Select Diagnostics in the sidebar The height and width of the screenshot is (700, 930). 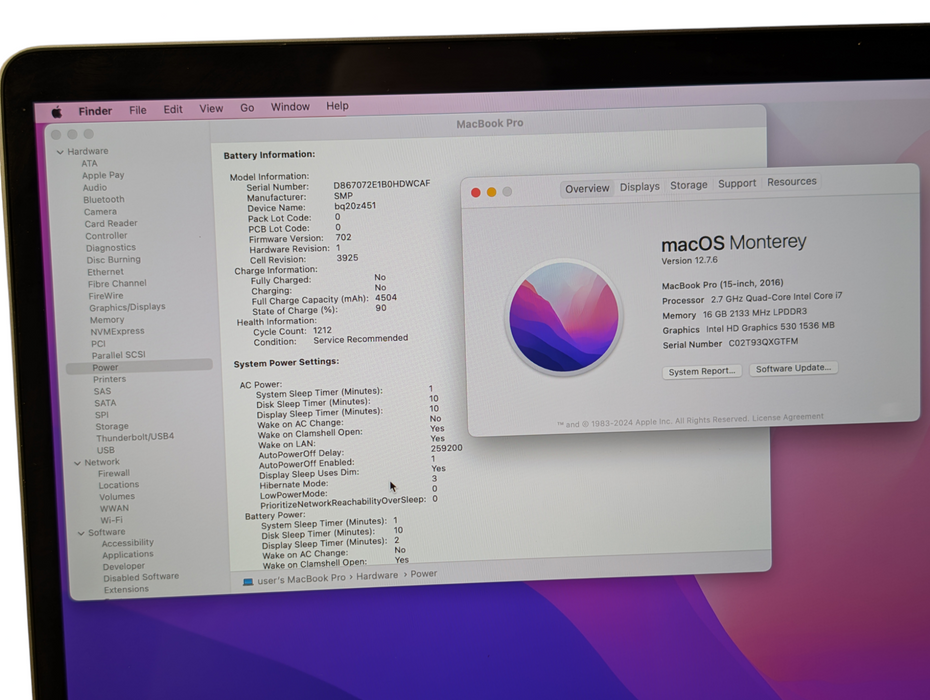point(110,248)
